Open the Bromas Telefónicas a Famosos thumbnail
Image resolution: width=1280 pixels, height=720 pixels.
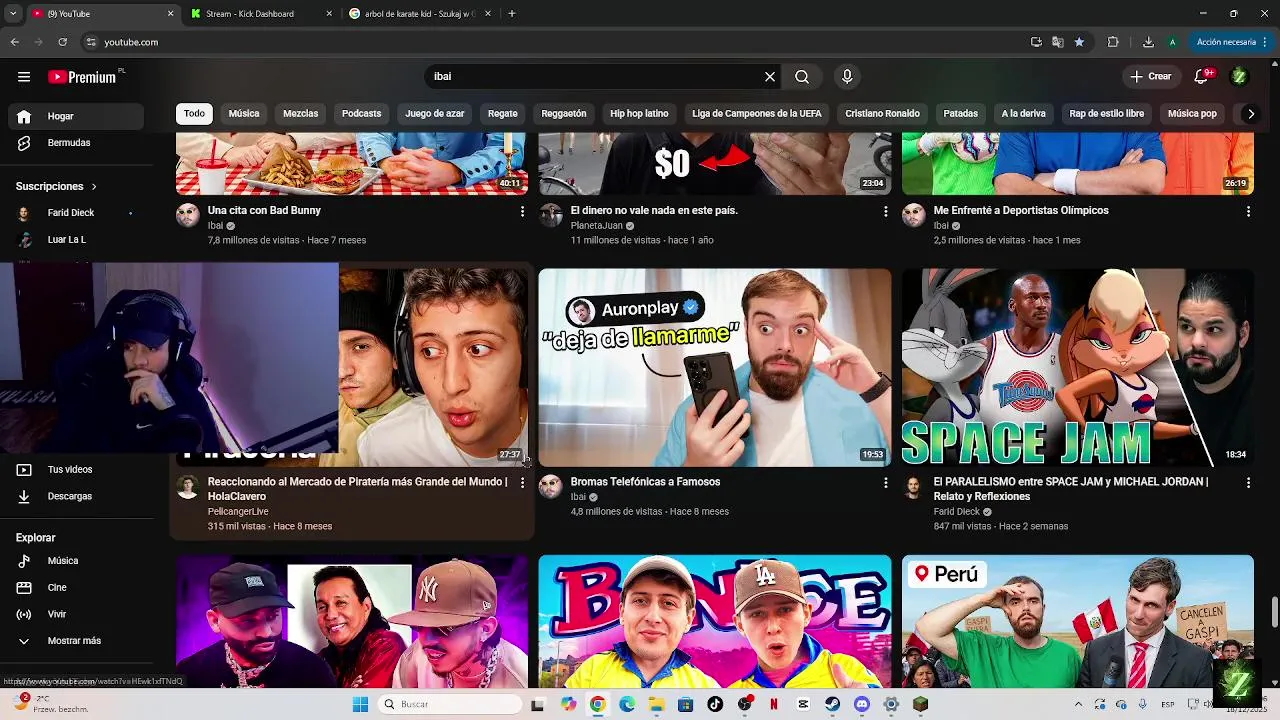point(715,367)
